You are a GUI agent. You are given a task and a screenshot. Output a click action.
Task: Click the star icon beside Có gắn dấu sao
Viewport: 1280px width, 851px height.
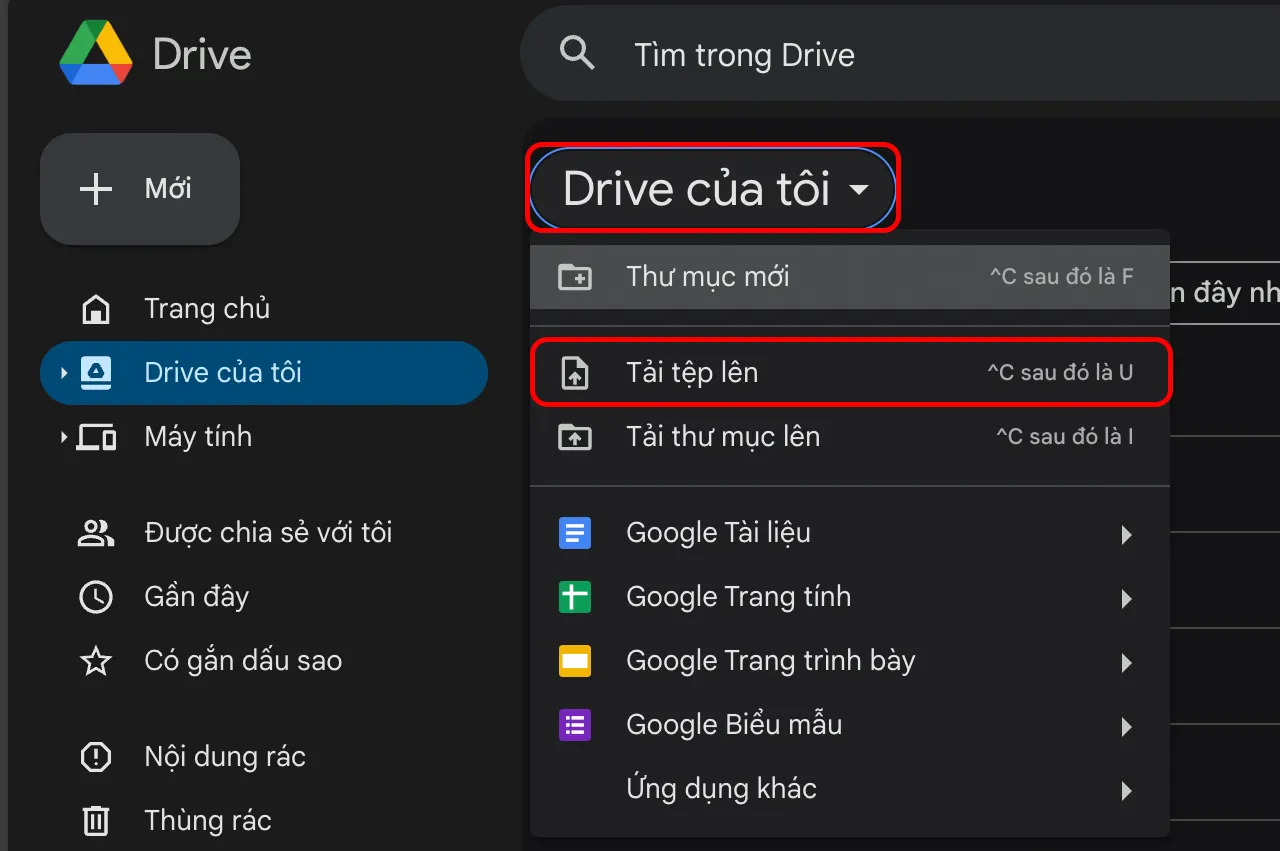click(x=95, y=660)
